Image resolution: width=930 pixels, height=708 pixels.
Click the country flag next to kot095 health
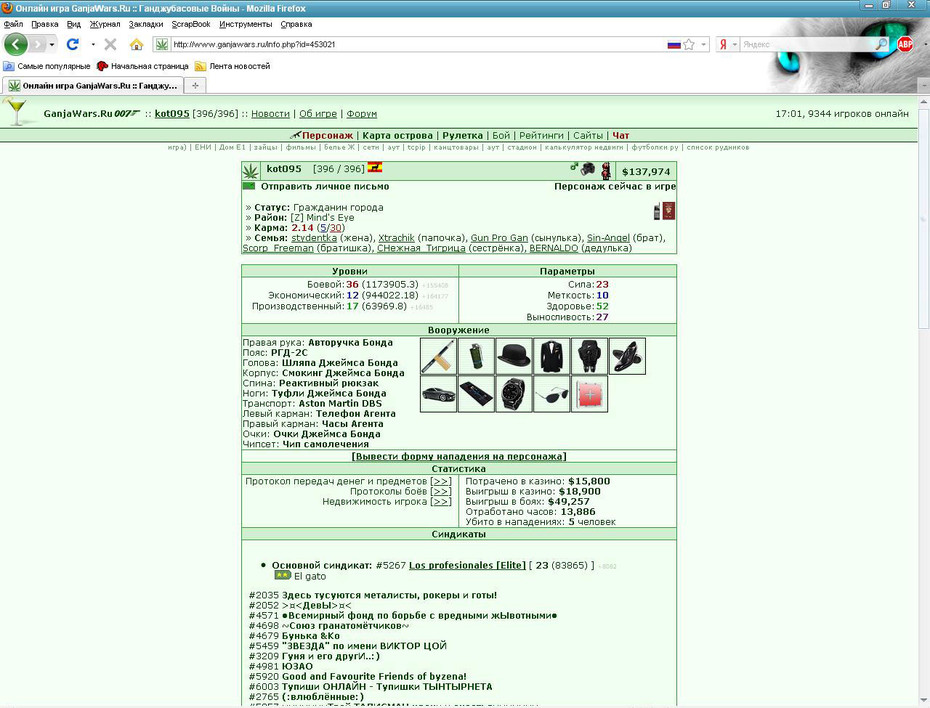pyautogui.click(x=375, y=168)
